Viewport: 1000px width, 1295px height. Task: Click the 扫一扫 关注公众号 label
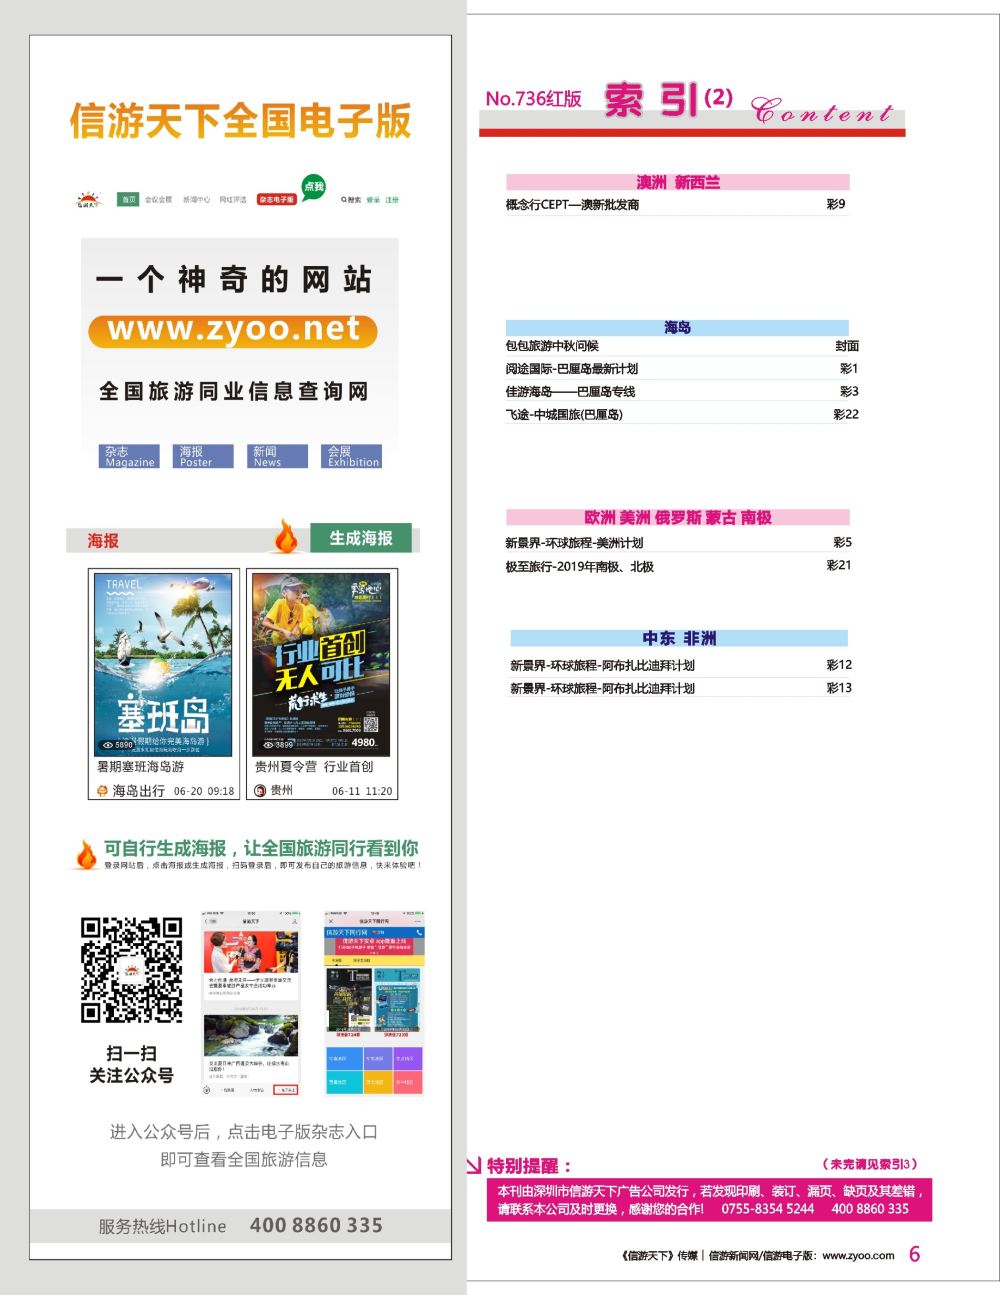click(131, 1064)
